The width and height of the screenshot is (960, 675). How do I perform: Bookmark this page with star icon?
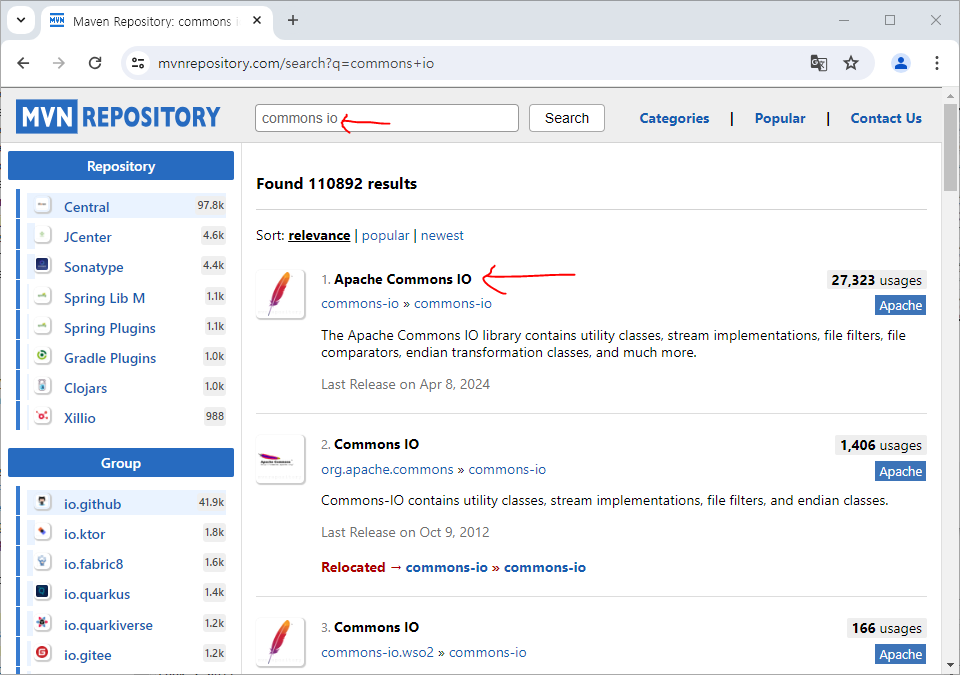851,63
